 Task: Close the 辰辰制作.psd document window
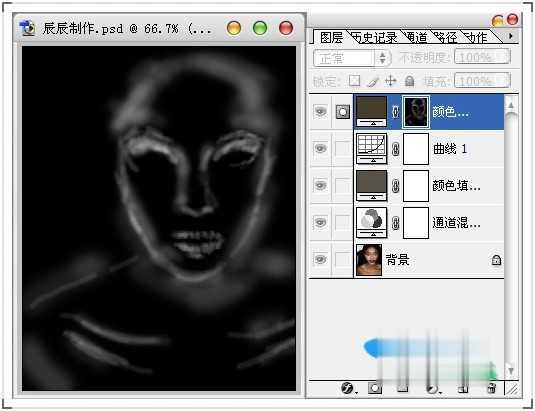[x=286, y=28]
